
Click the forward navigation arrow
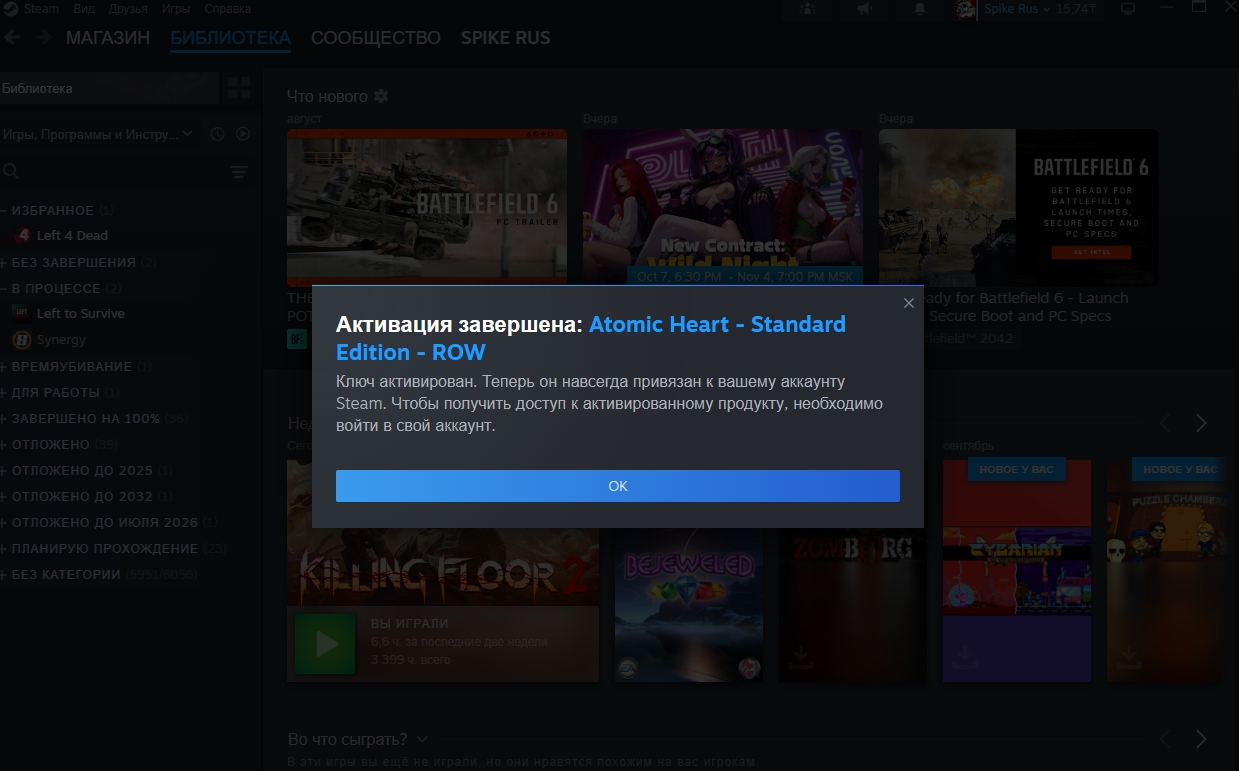pos(43,38)
